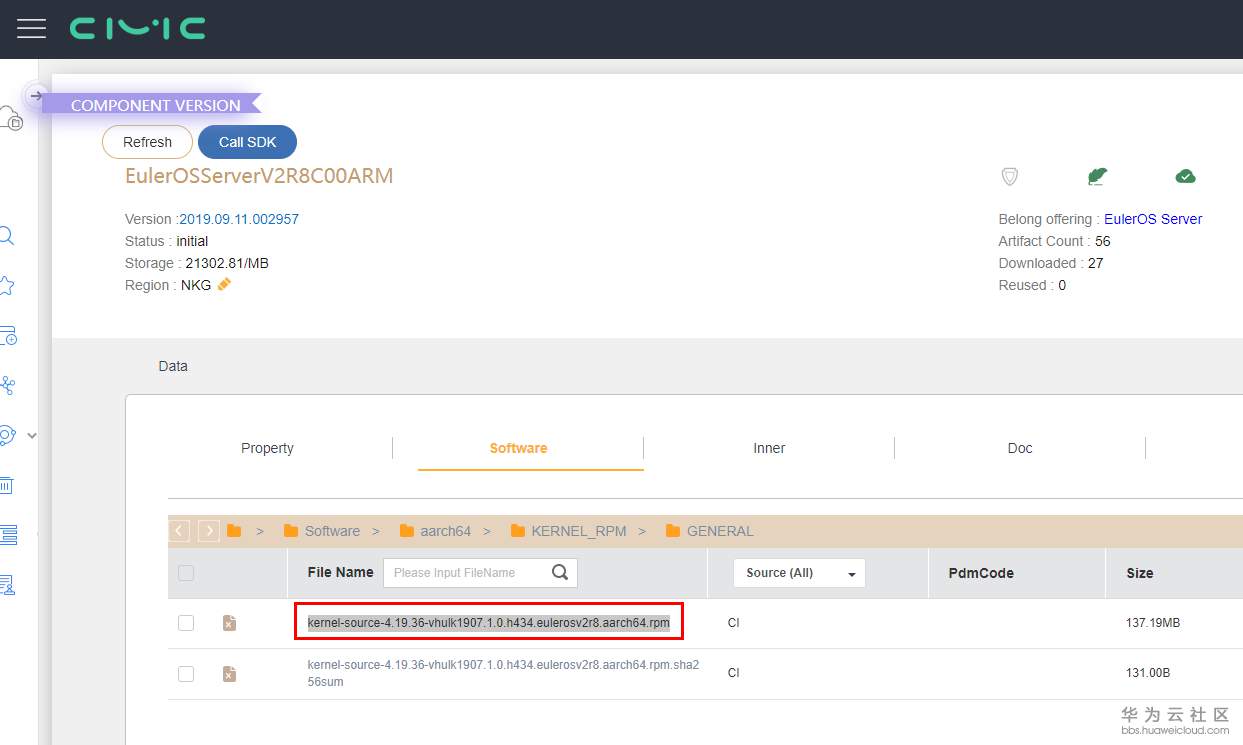The height and width of the screenshot is (745, 1243).
Task: Click file icon of the 137.19MB .rpm row
Action: click(x=229, y=623)
